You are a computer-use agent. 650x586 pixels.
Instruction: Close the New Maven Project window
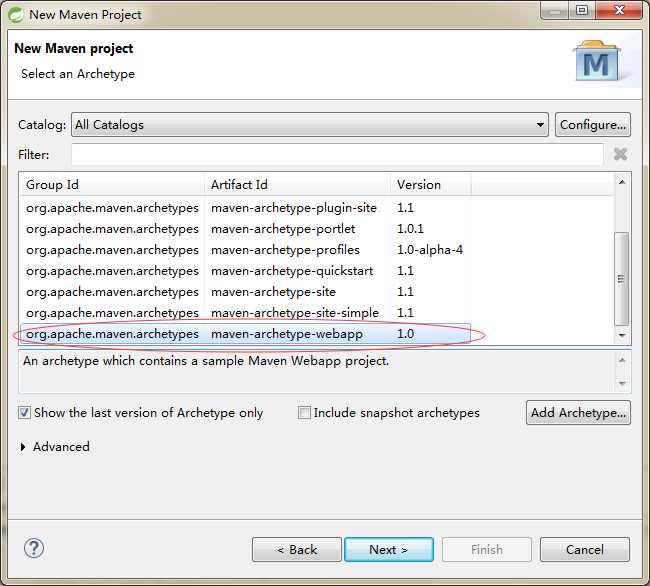click(x=619, y=10)
